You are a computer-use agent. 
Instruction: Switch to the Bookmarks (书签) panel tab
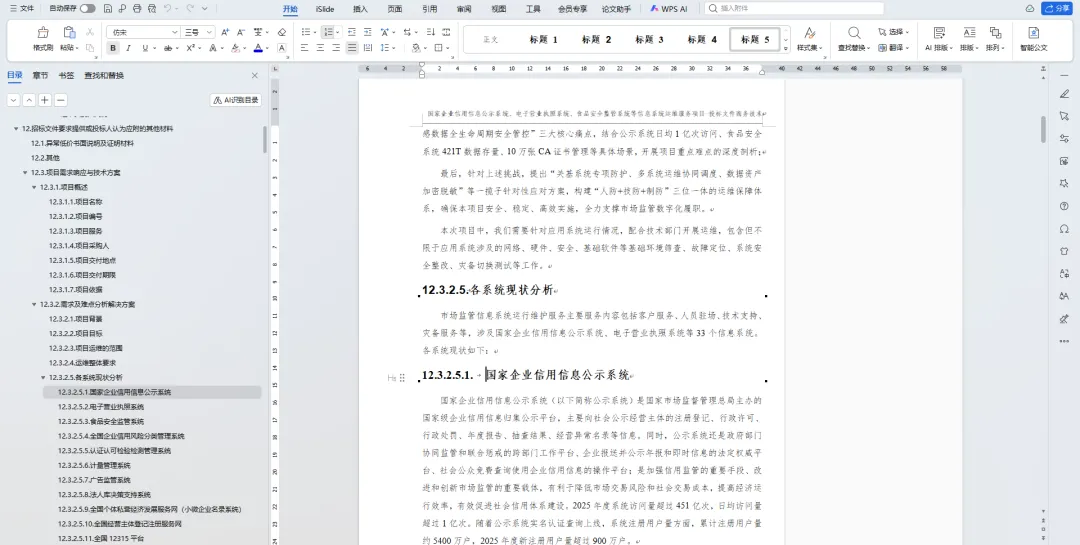(66, 76)
